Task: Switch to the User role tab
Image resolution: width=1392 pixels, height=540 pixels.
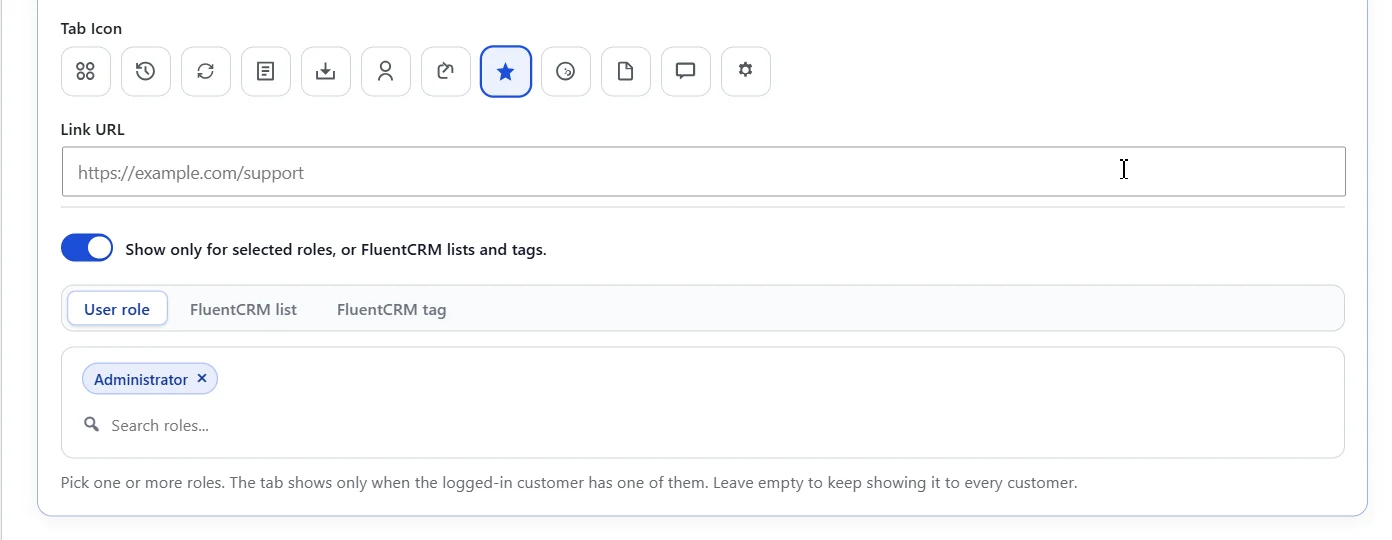Action: [x=117, y=309]
